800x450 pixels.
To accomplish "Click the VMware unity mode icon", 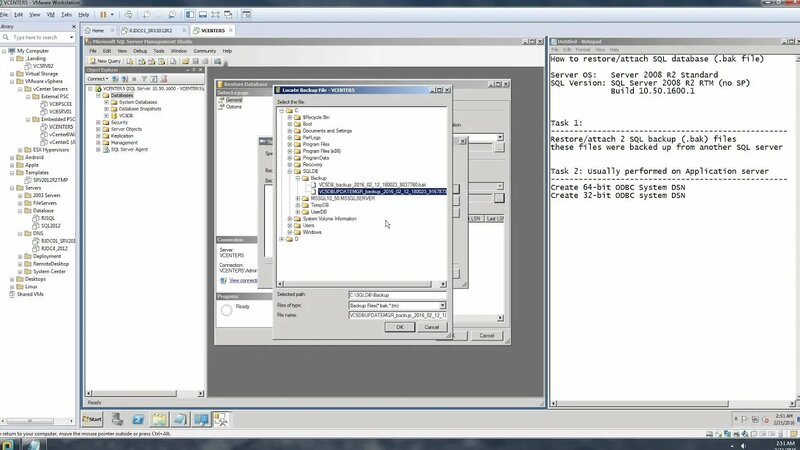I will (228, 15).
